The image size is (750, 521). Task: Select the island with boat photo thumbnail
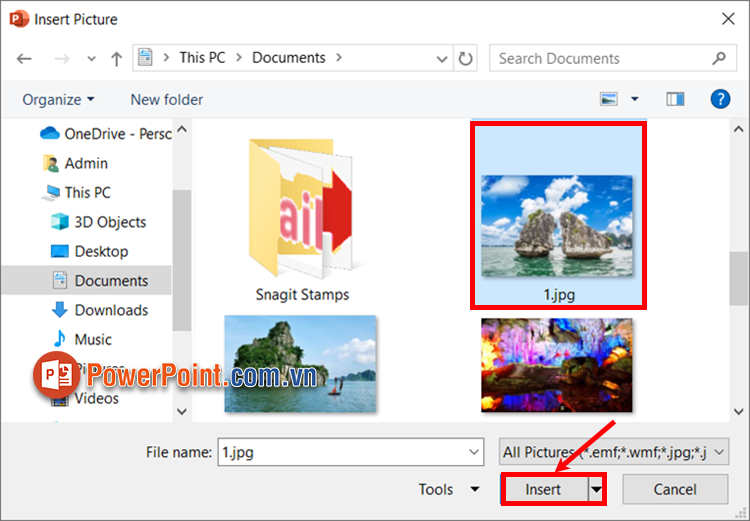tap(300, 364)
